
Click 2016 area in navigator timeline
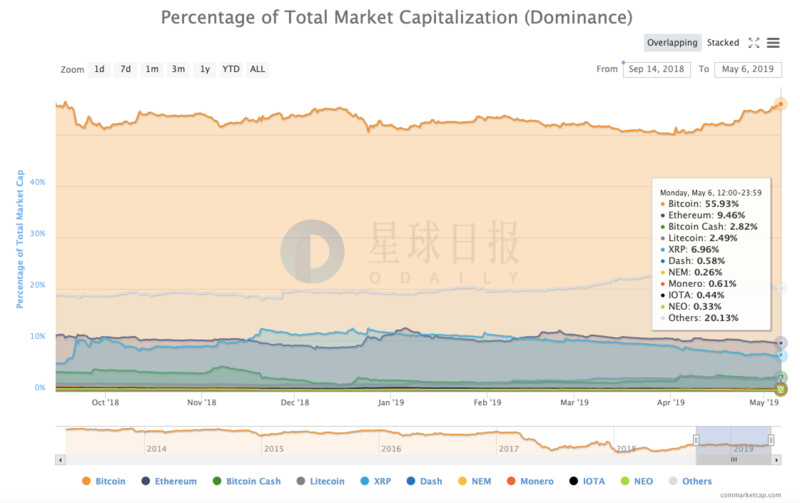[391, 449]
